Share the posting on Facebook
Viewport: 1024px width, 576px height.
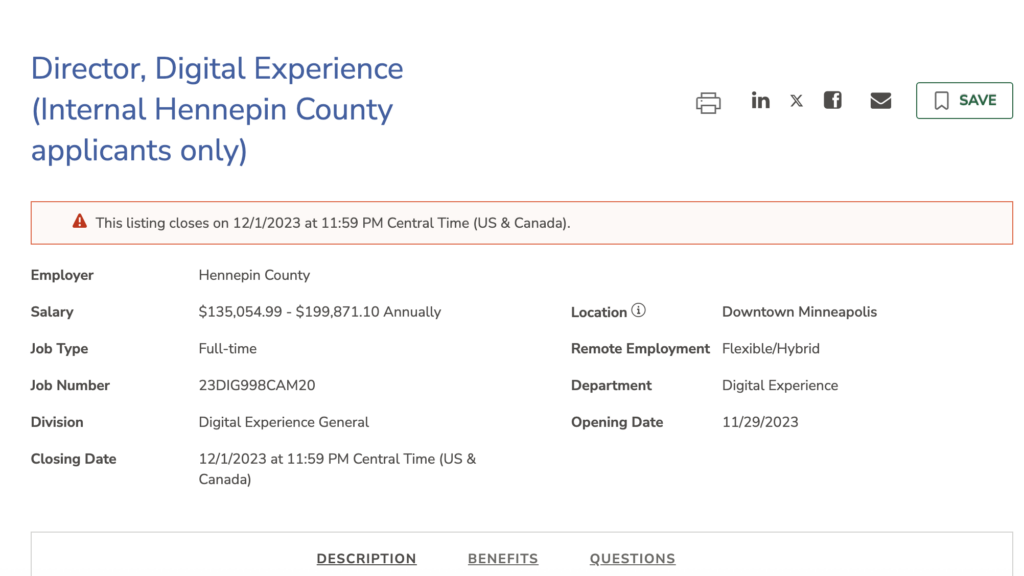(832, 100)
